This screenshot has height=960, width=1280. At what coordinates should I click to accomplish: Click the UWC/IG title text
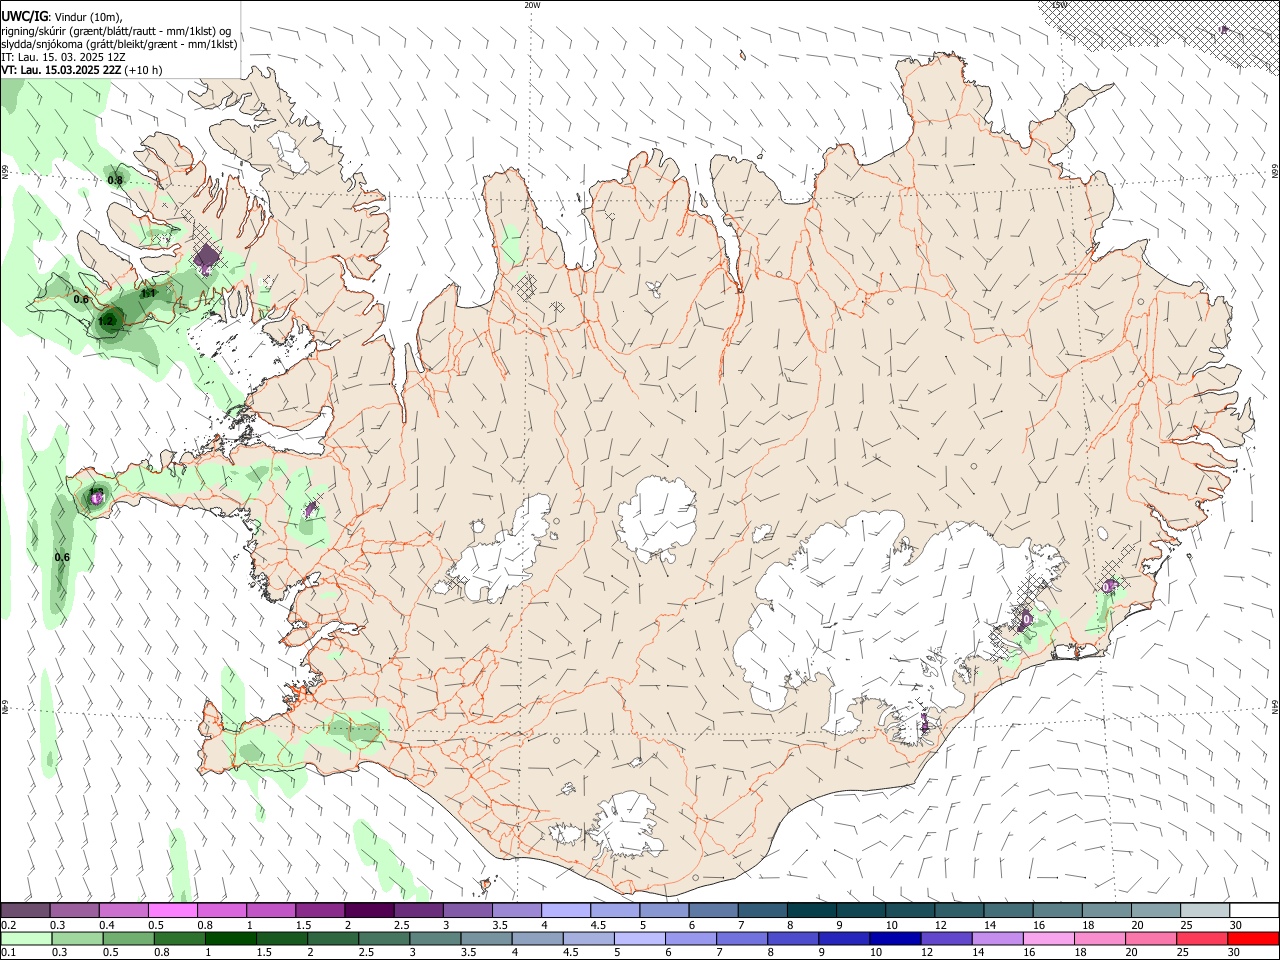tap(24, 16)
